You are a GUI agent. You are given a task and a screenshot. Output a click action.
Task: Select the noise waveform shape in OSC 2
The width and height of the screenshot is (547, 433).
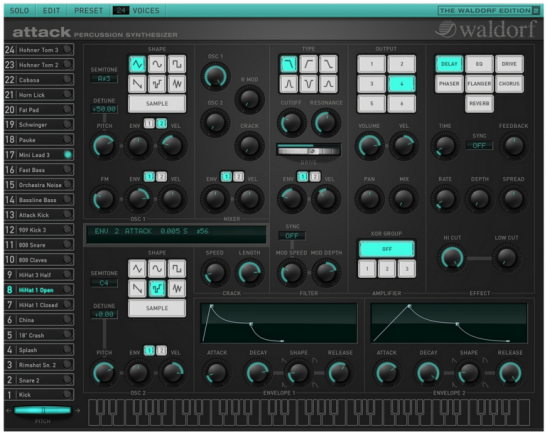point(177,289)
